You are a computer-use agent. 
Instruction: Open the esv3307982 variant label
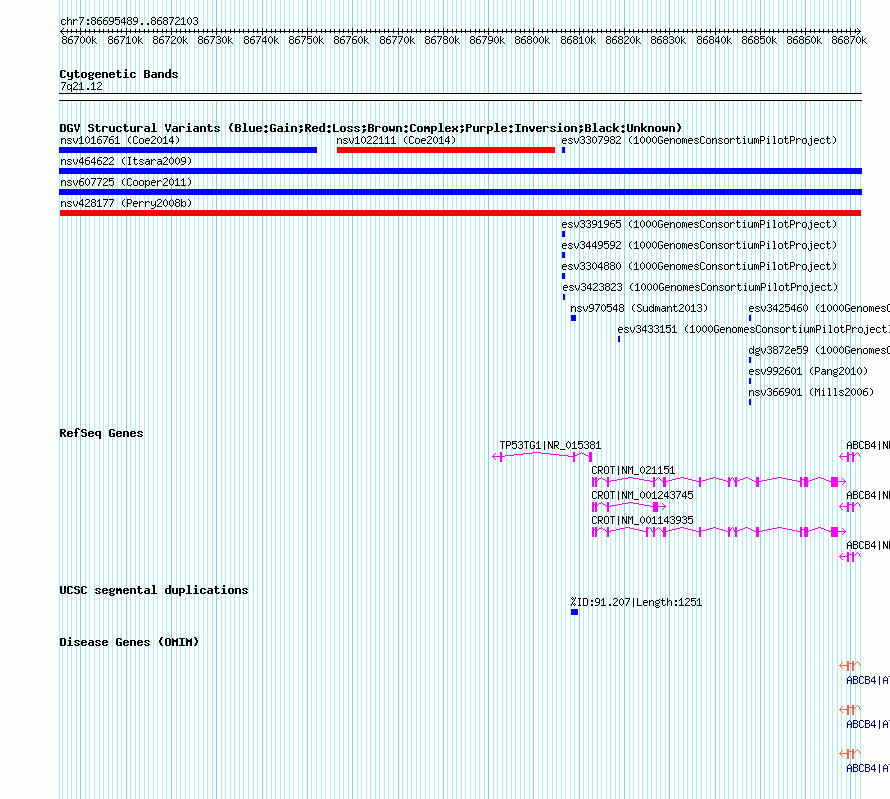click(699, 140)
